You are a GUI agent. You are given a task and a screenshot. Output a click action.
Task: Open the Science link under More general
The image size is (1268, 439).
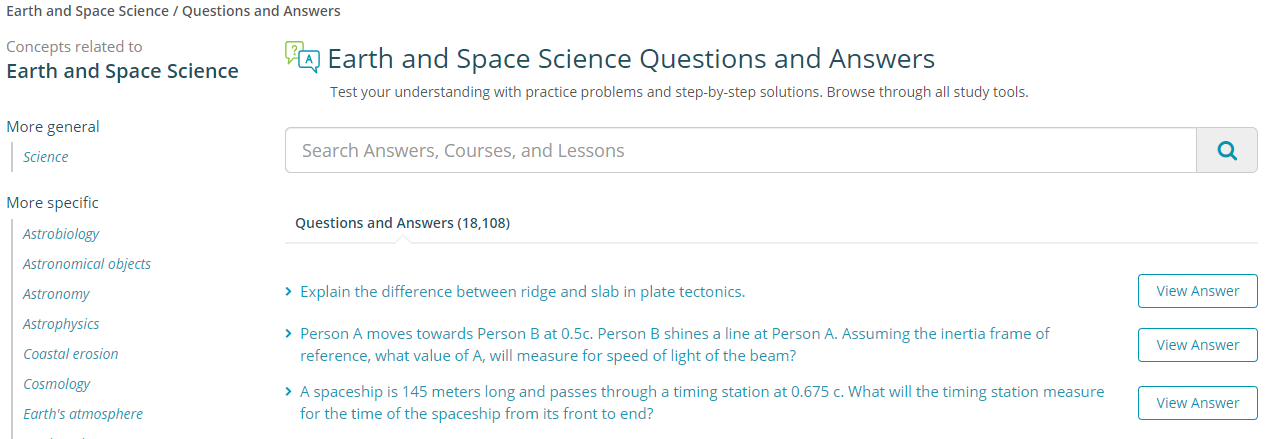[x=46, y=157]
